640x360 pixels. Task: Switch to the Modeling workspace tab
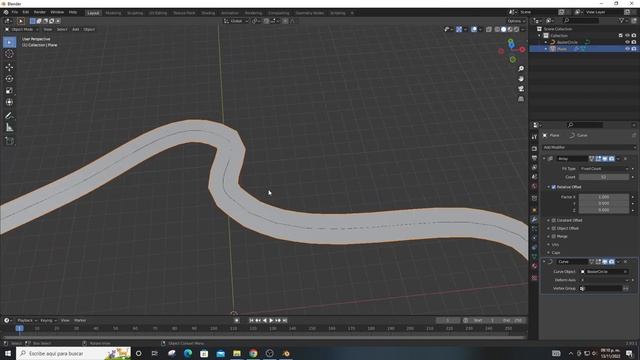pos(113,13)
